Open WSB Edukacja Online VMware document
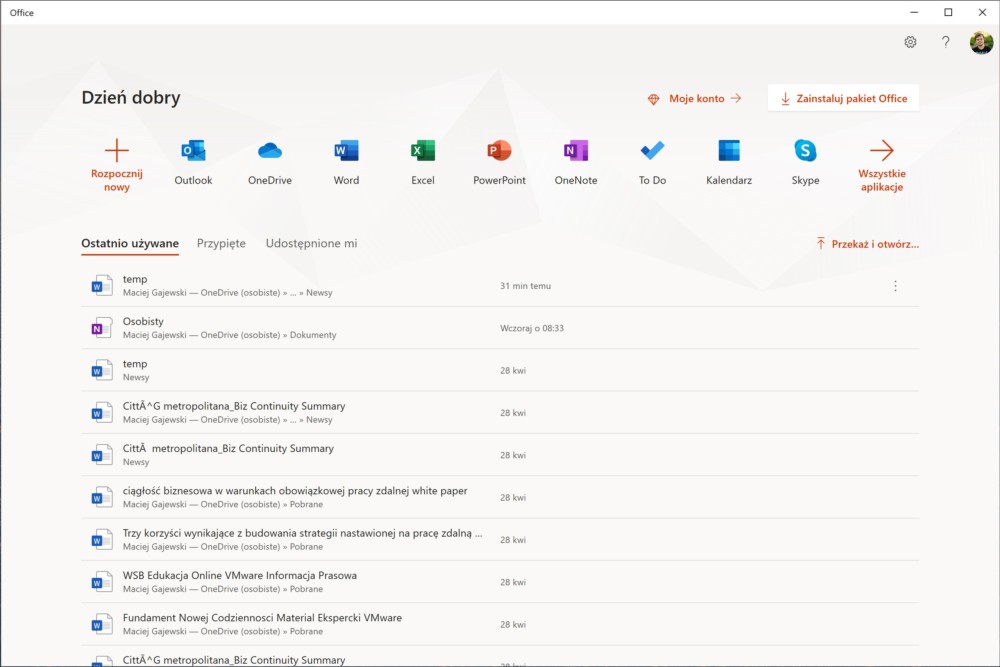 coord(500,582)
